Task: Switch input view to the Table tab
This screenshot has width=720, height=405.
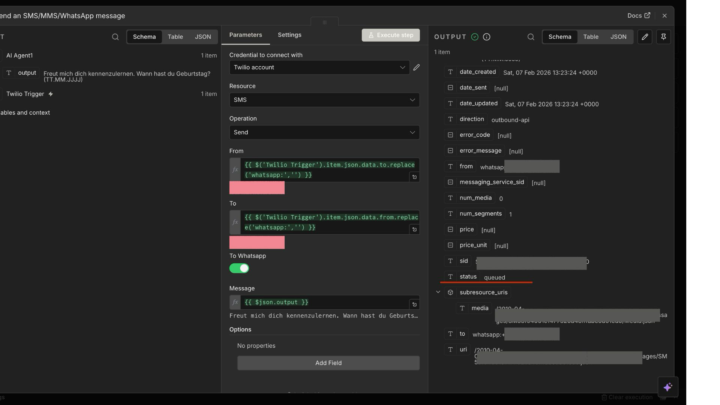Action: [175, 37]
